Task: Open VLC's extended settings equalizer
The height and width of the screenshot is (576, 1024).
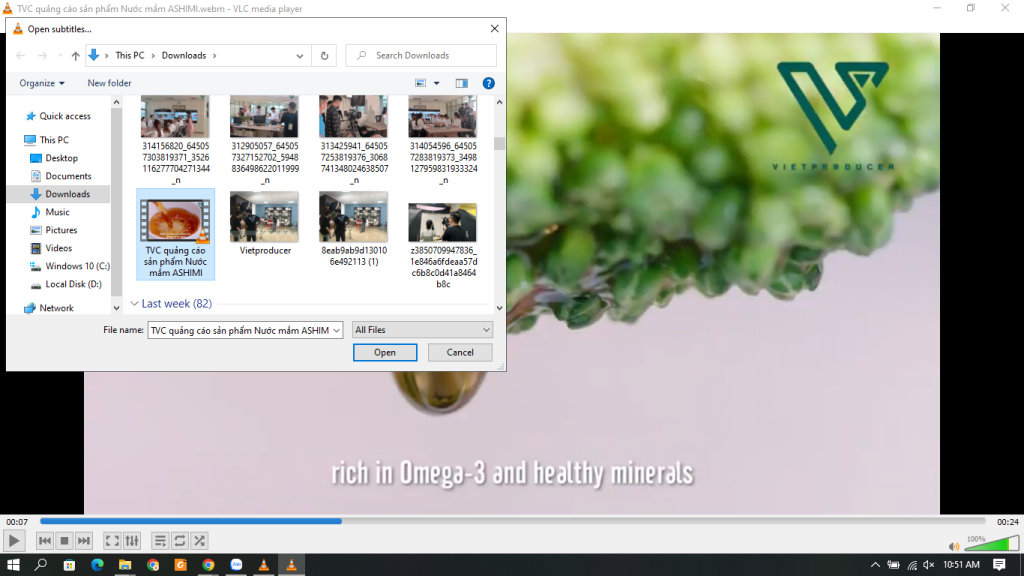Action: 131,540
